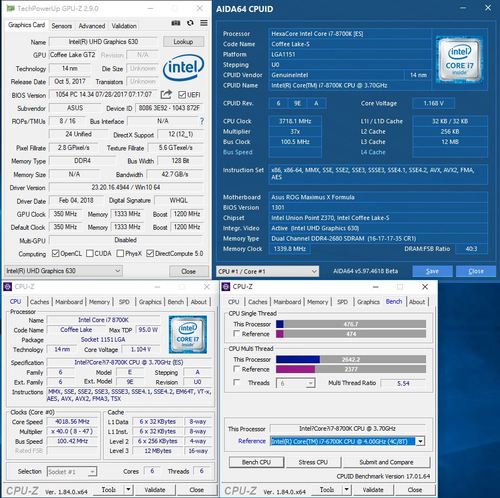The height and width of the screenshot is (498, 500).
Task: Click the GPU-Z screenshot camera icon
Action: [176, 23]
